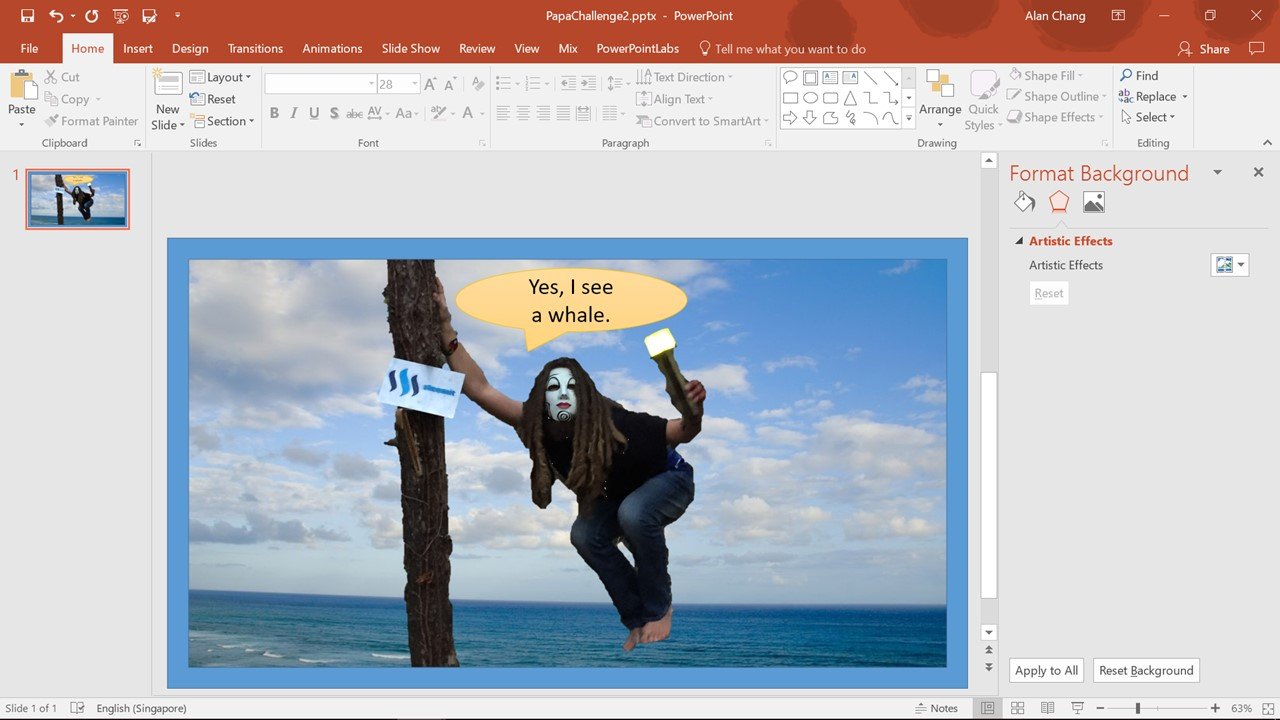Image resolution: width=1280 pixels, height=720 pixels.
Task: Switch to Slide Sorter view icon
Action: [x=1018, y=708]
